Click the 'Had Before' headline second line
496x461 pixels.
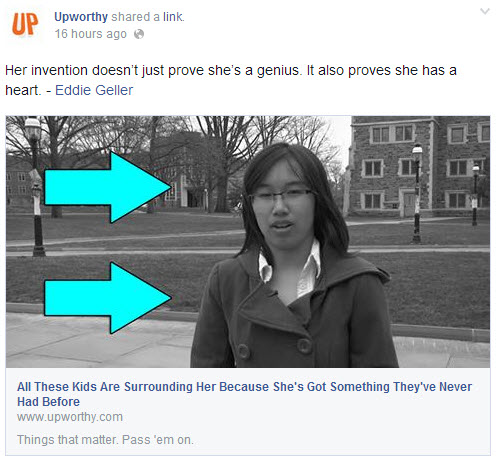(x=49, y=402)
